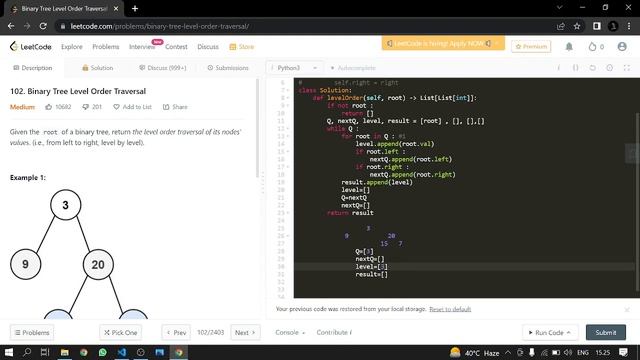Image resolution: width=640 pixels, height=360 pixels.
Task: Switch to the Description tab
Action: [x=33, y=68]
